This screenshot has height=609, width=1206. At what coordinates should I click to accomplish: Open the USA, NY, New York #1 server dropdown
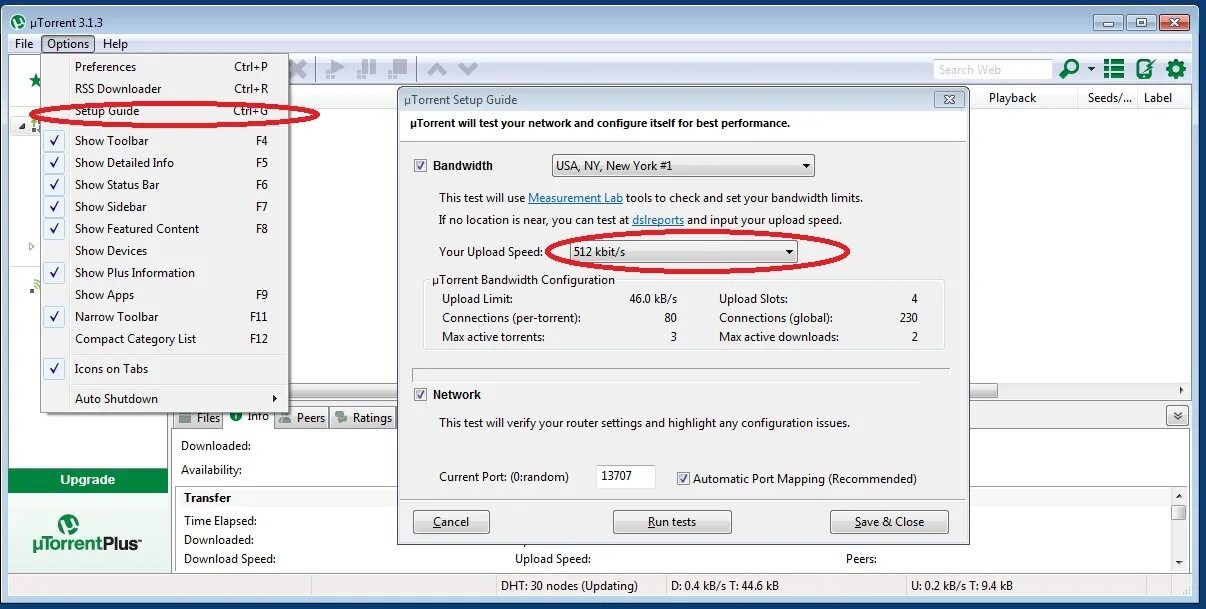pos(683,166)
